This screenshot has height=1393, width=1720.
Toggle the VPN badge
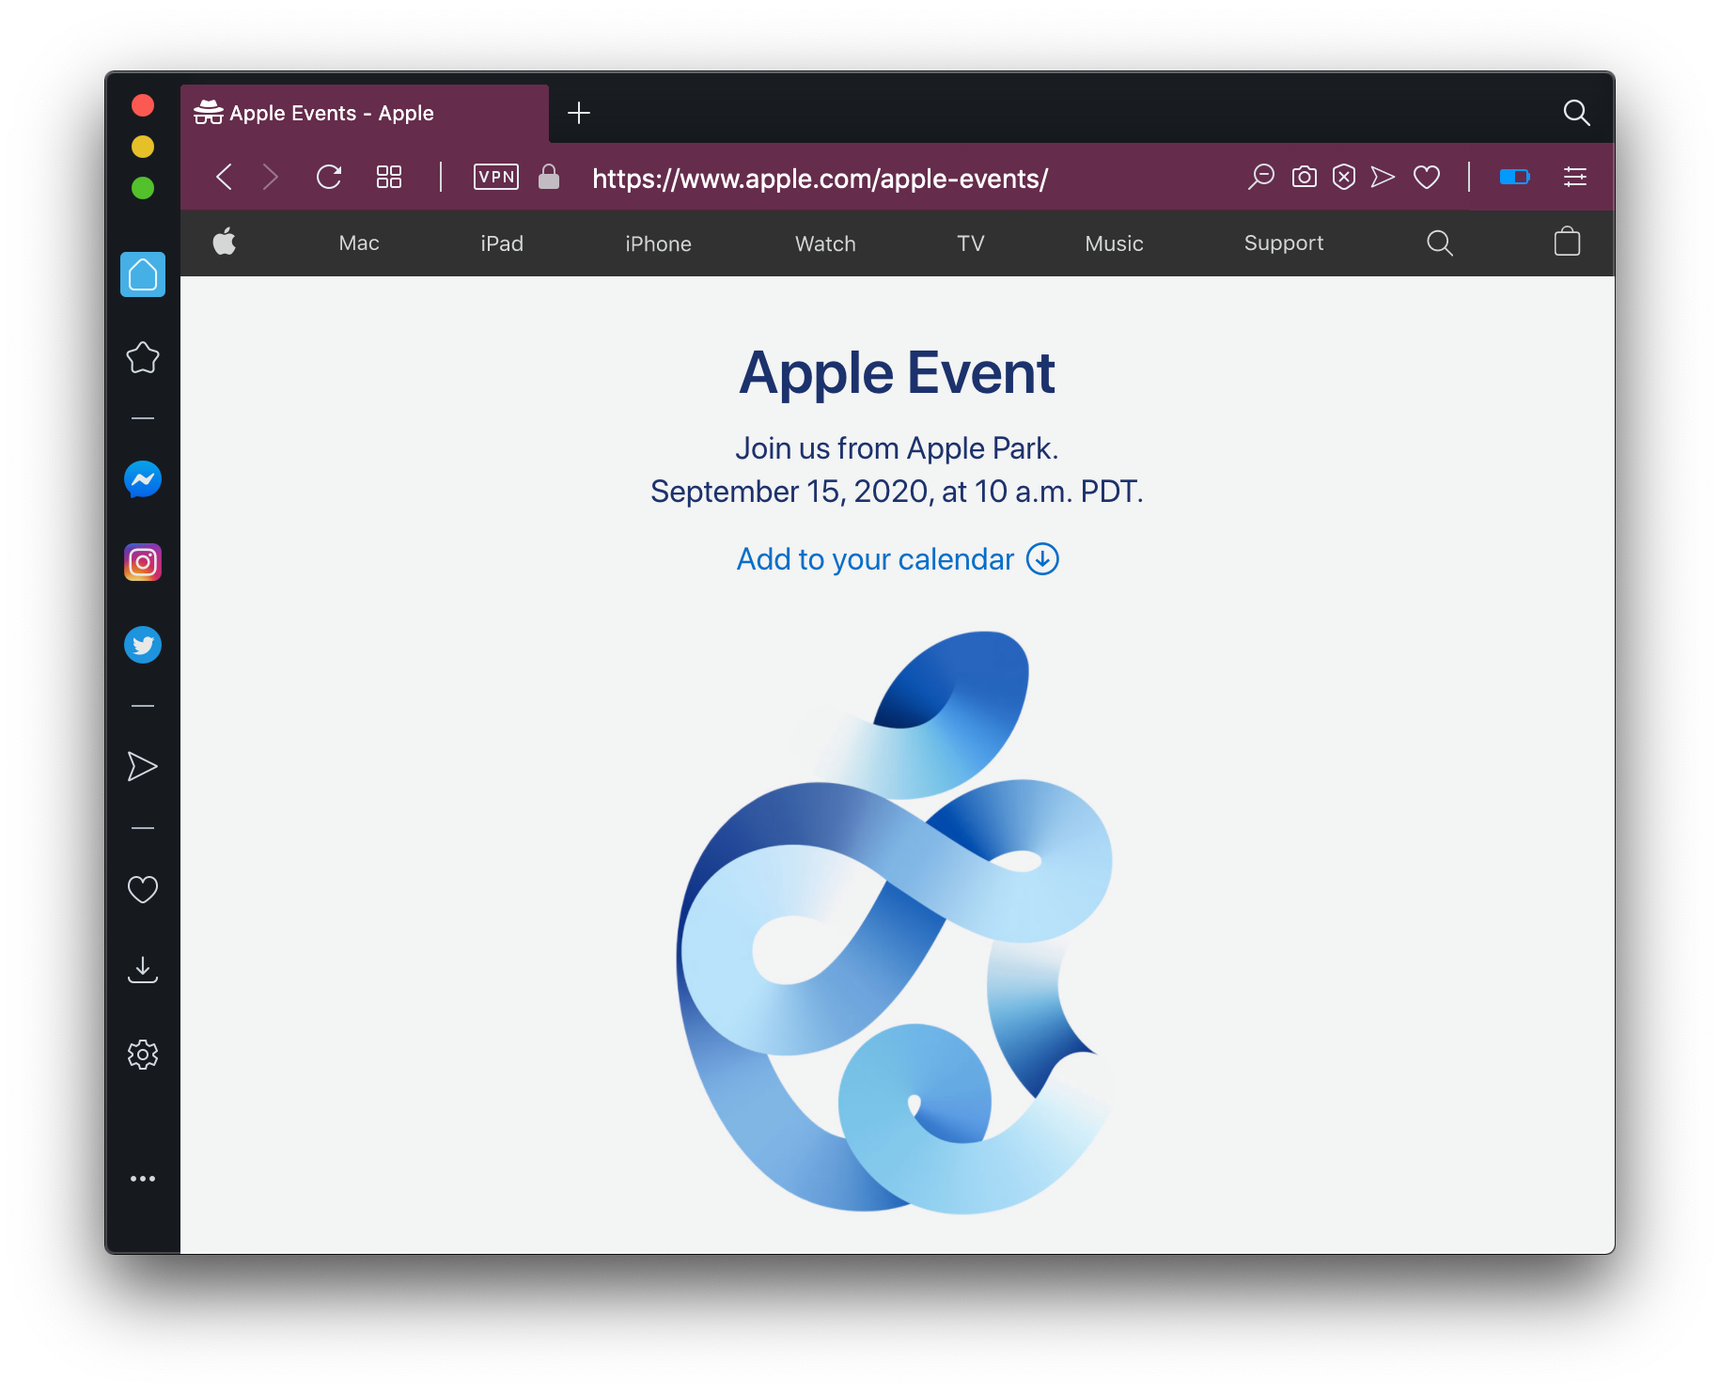tap(496, 177)
